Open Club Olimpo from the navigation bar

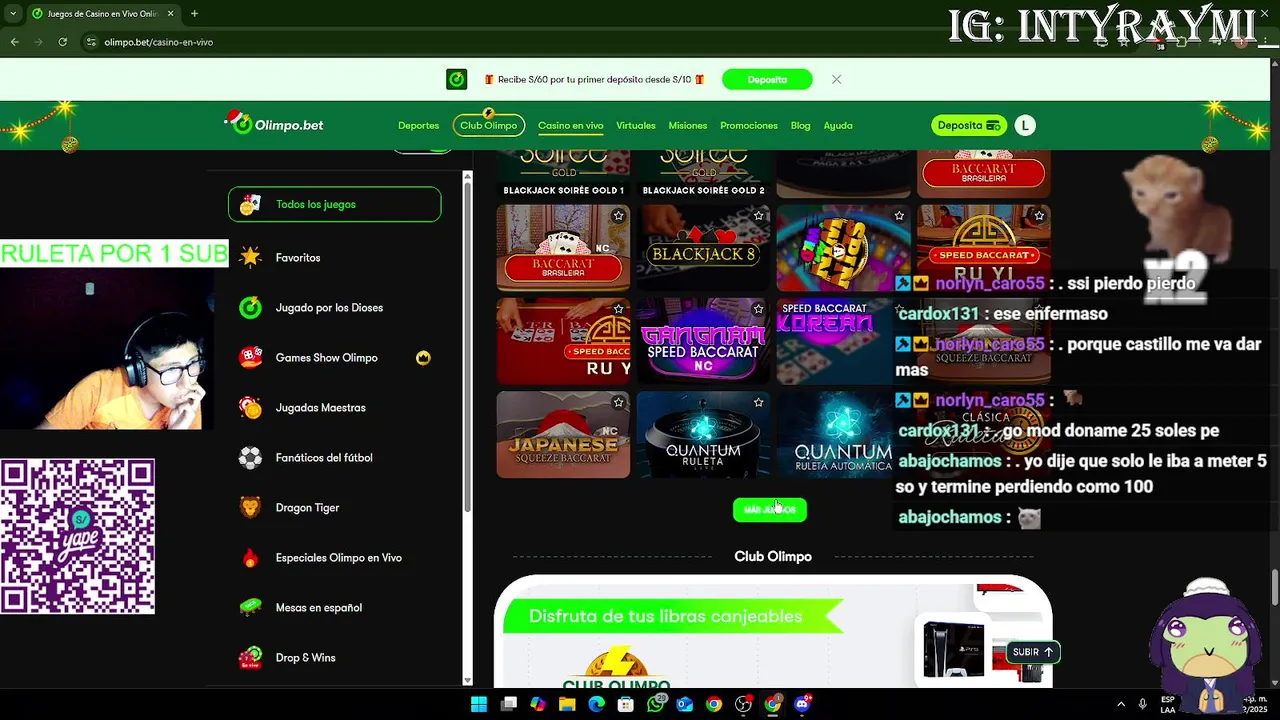[x=488, y=125]
